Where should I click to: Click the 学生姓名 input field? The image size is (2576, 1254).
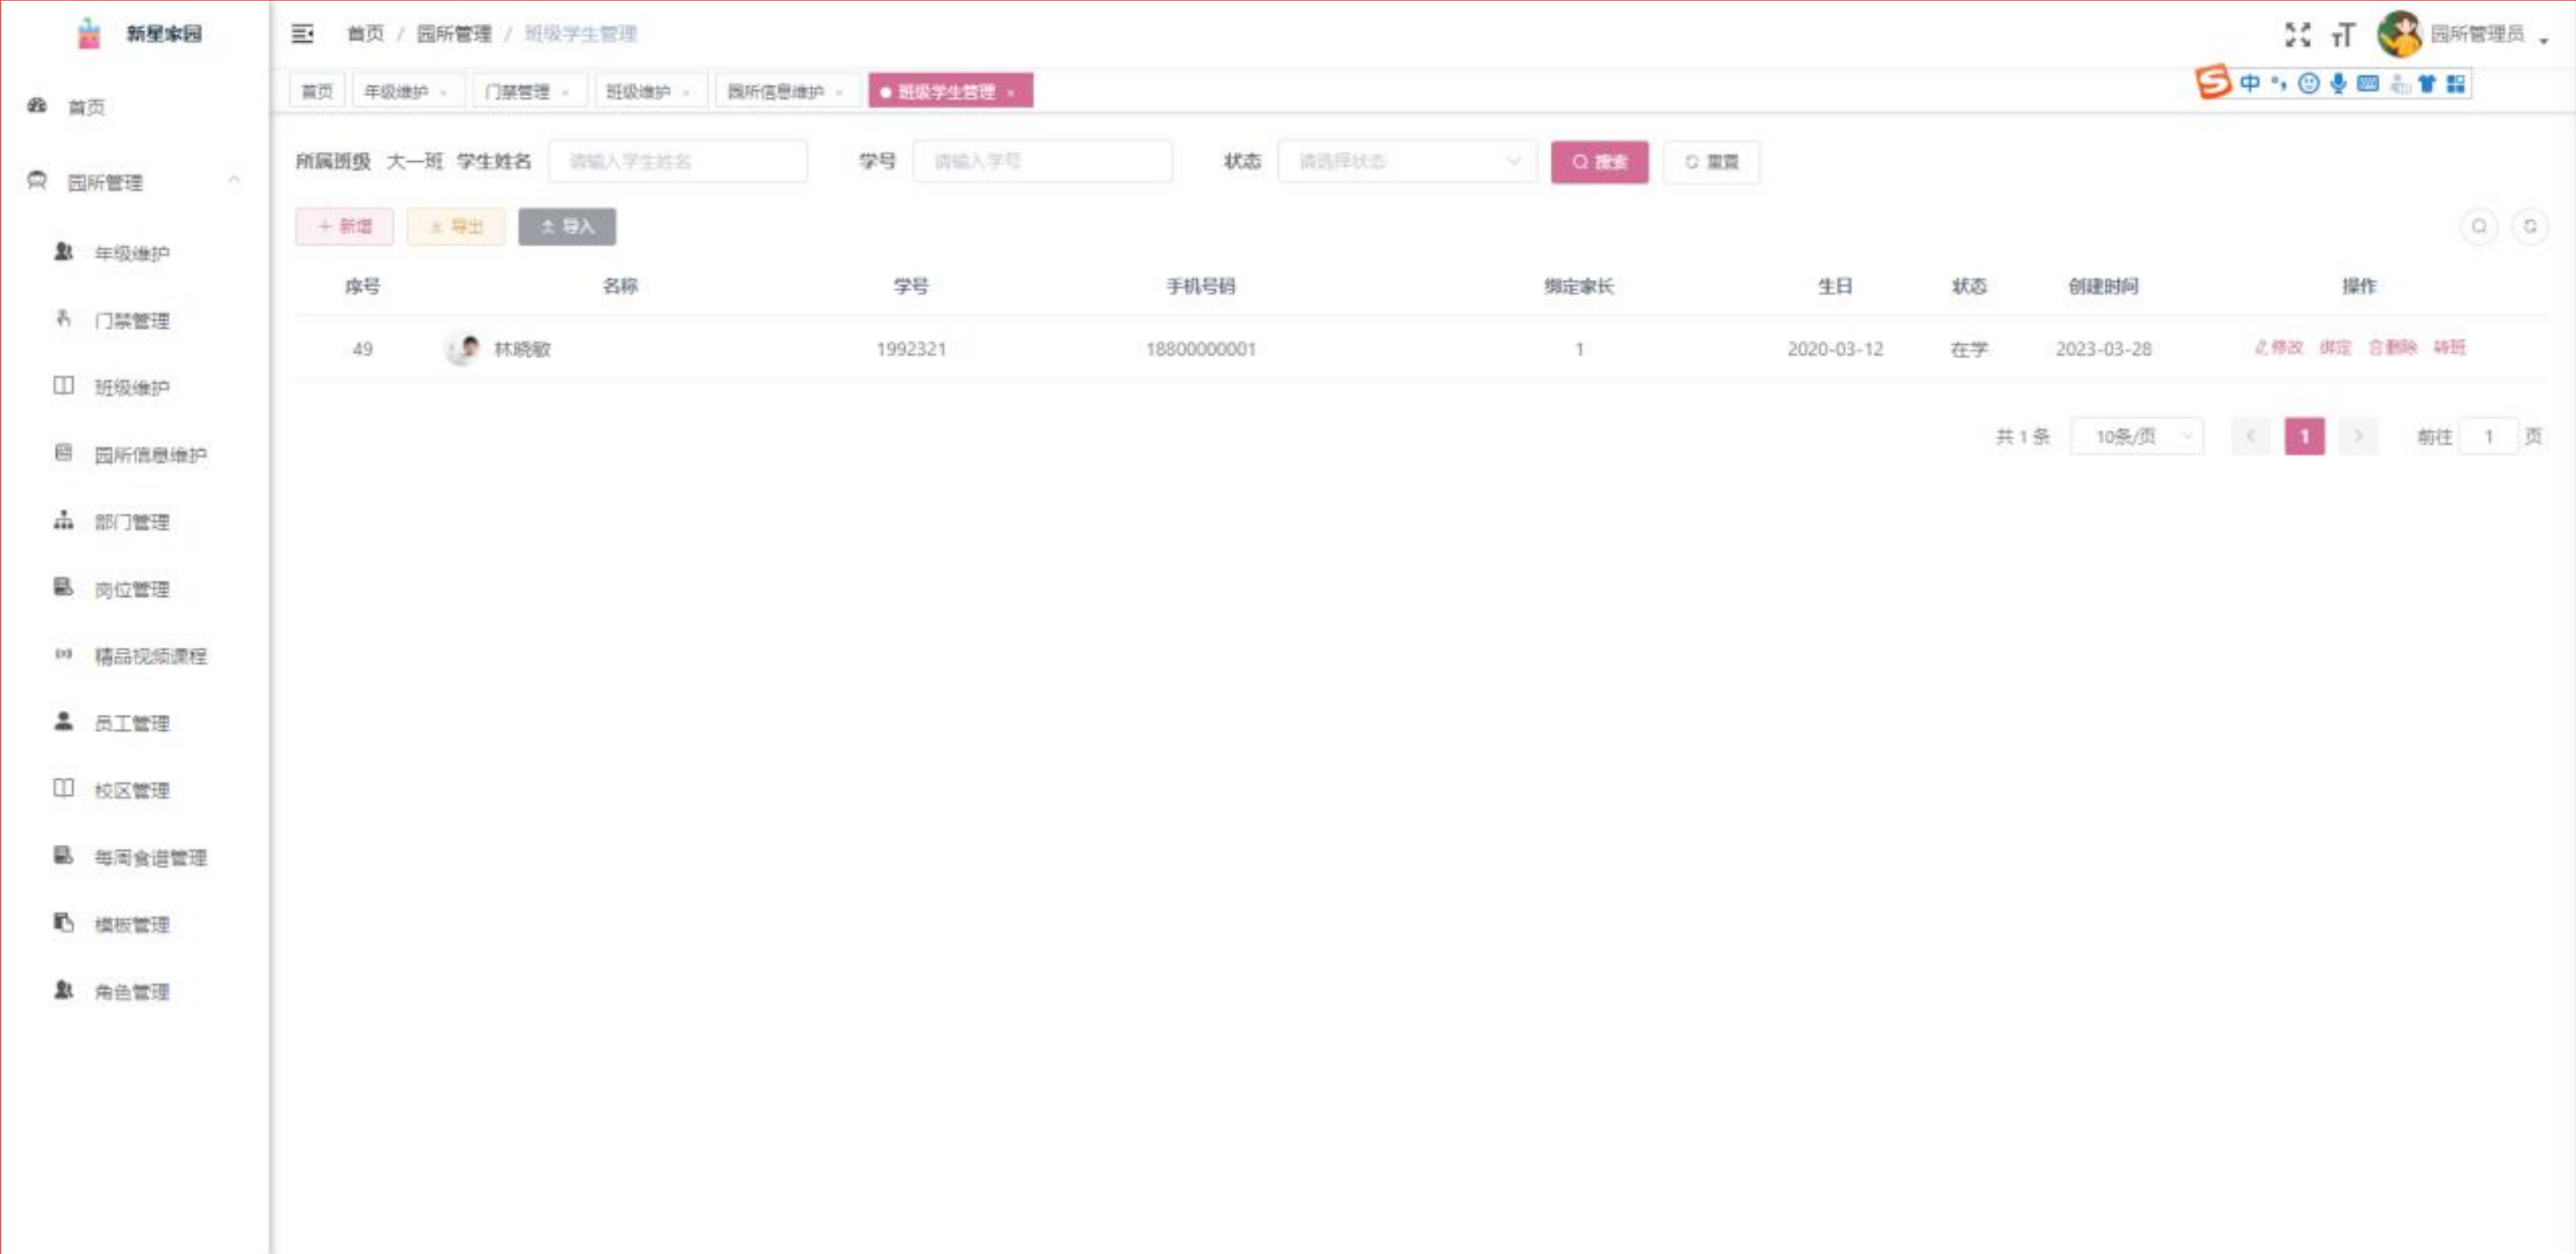tap(677, 161)
